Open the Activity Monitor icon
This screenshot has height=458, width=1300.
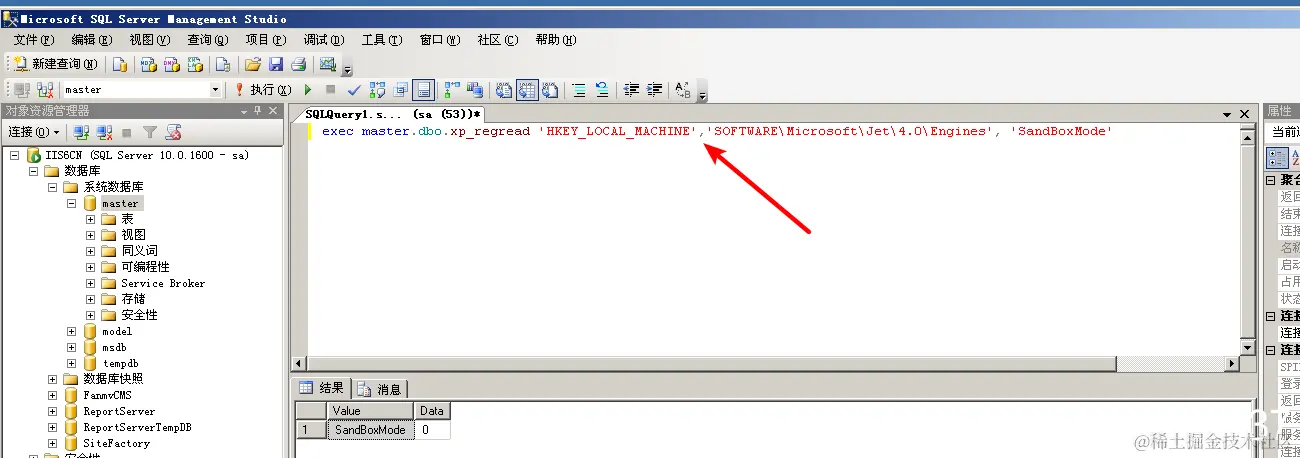point(327,65)
